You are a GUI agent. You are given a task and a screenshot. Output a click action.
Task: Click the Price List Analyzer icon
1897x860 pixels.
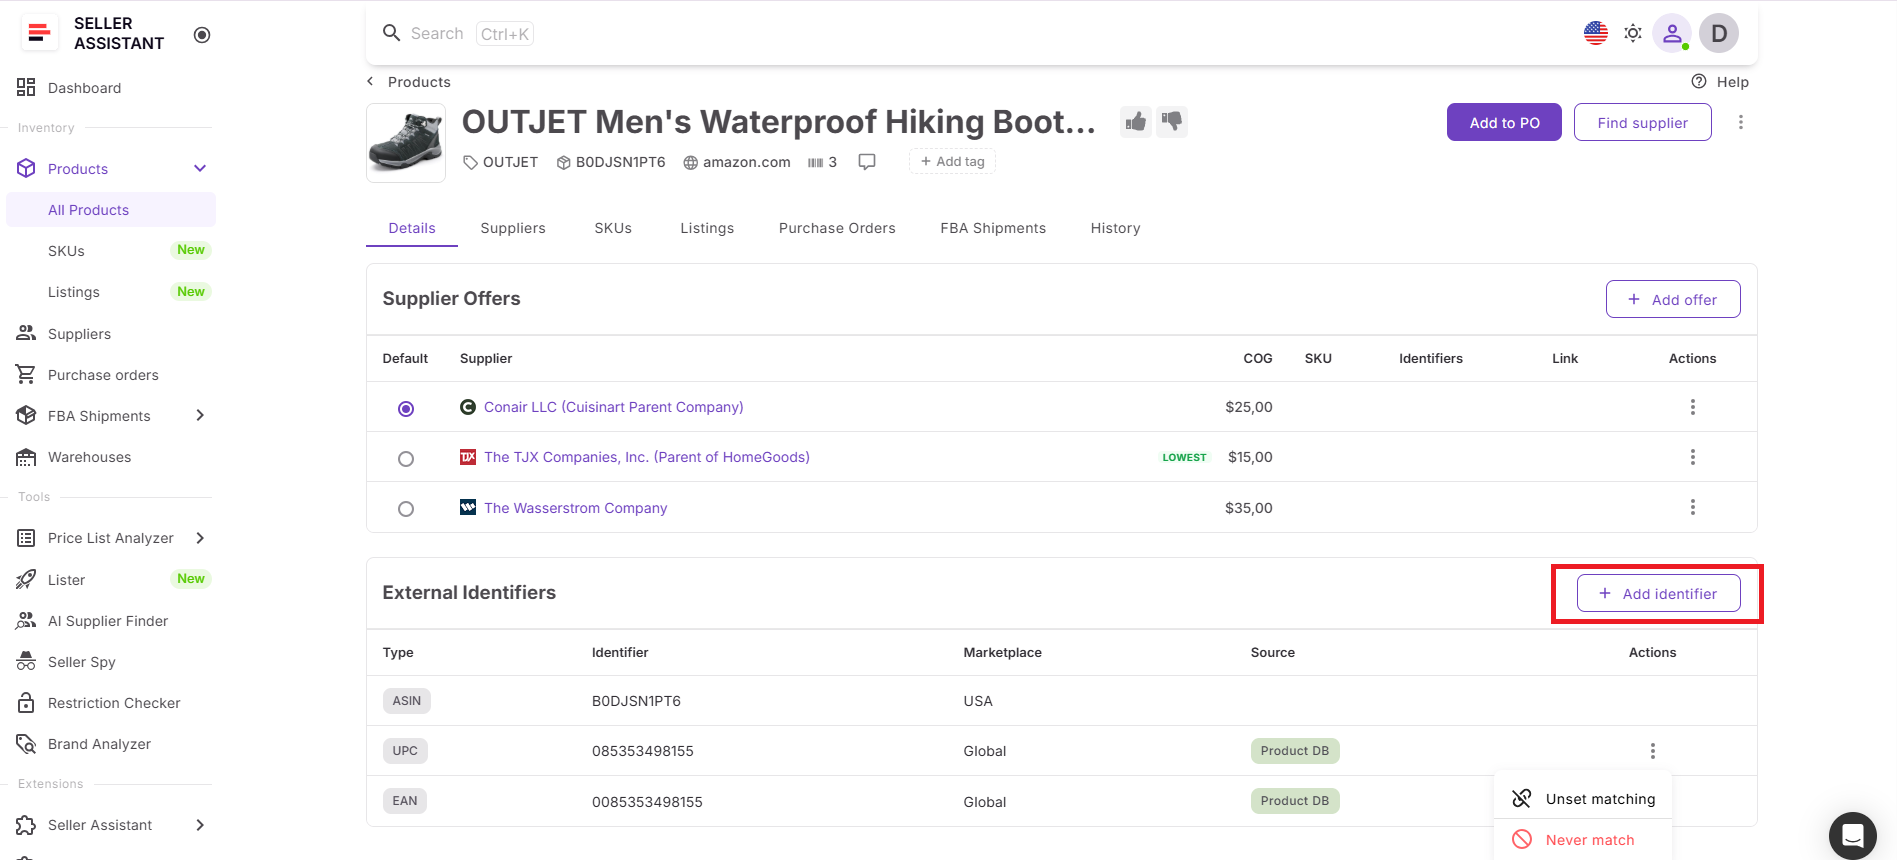coord(26,538)
